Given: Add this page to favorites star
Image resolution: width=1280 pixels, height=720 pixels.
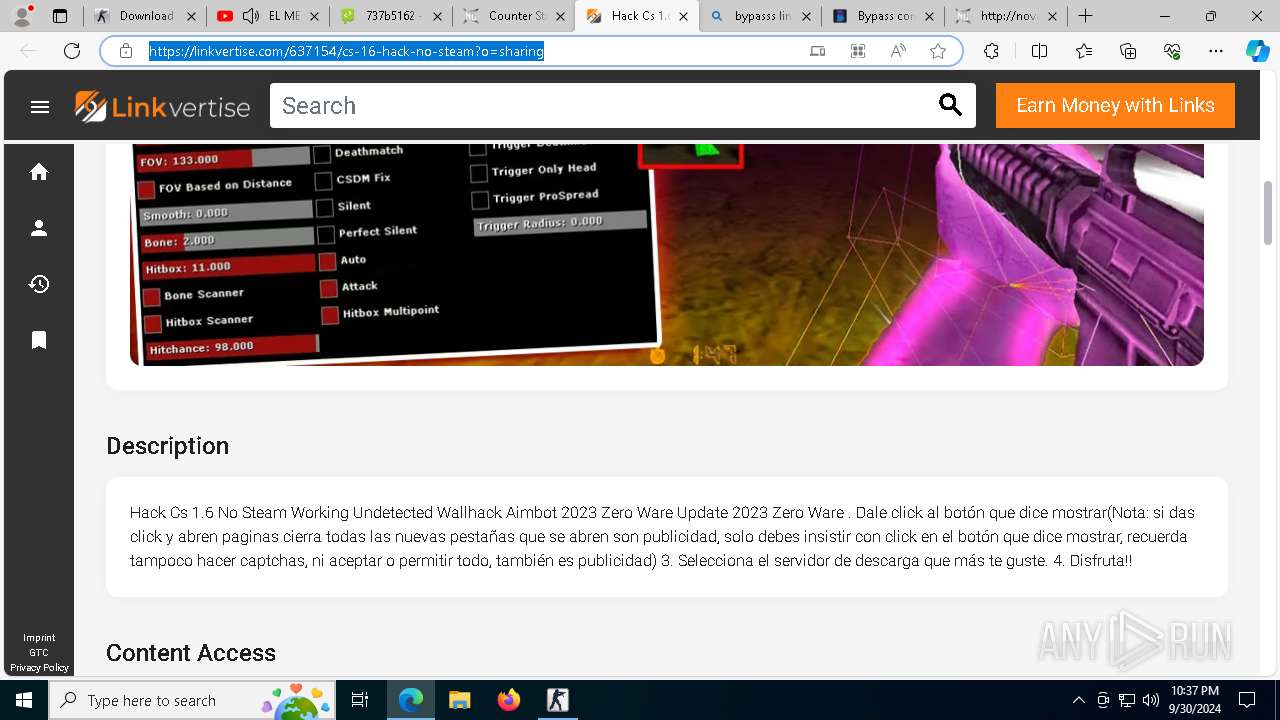Looking at the screenshot, I should point(938,51).
